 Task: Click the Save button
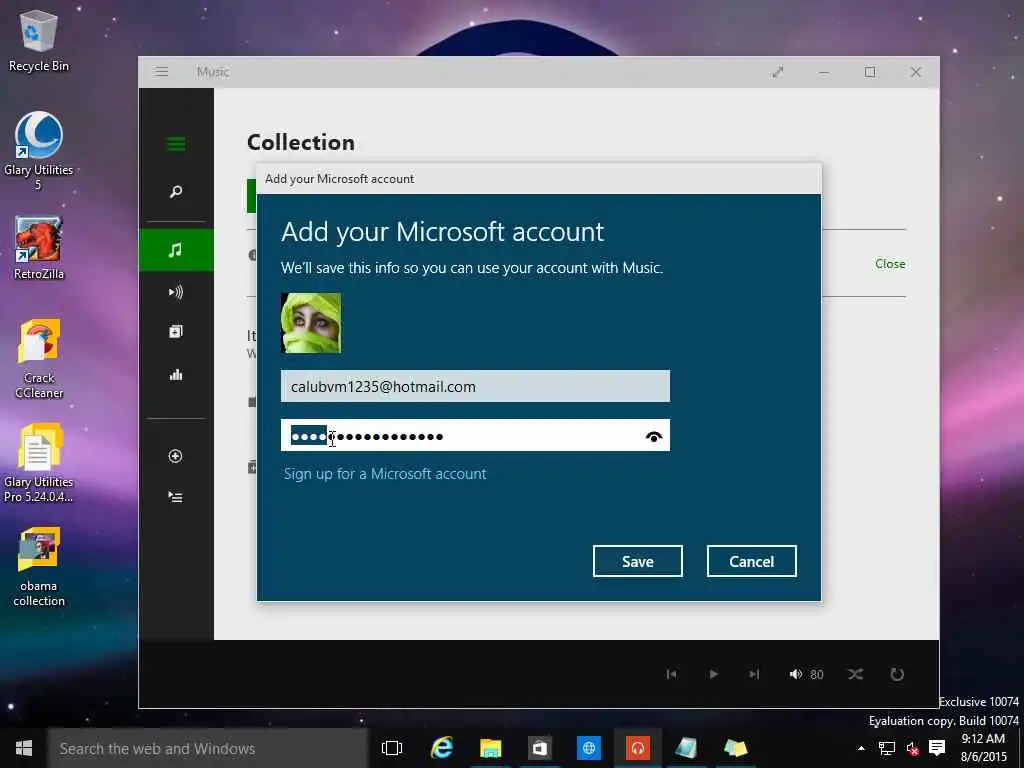pos(637,562)
